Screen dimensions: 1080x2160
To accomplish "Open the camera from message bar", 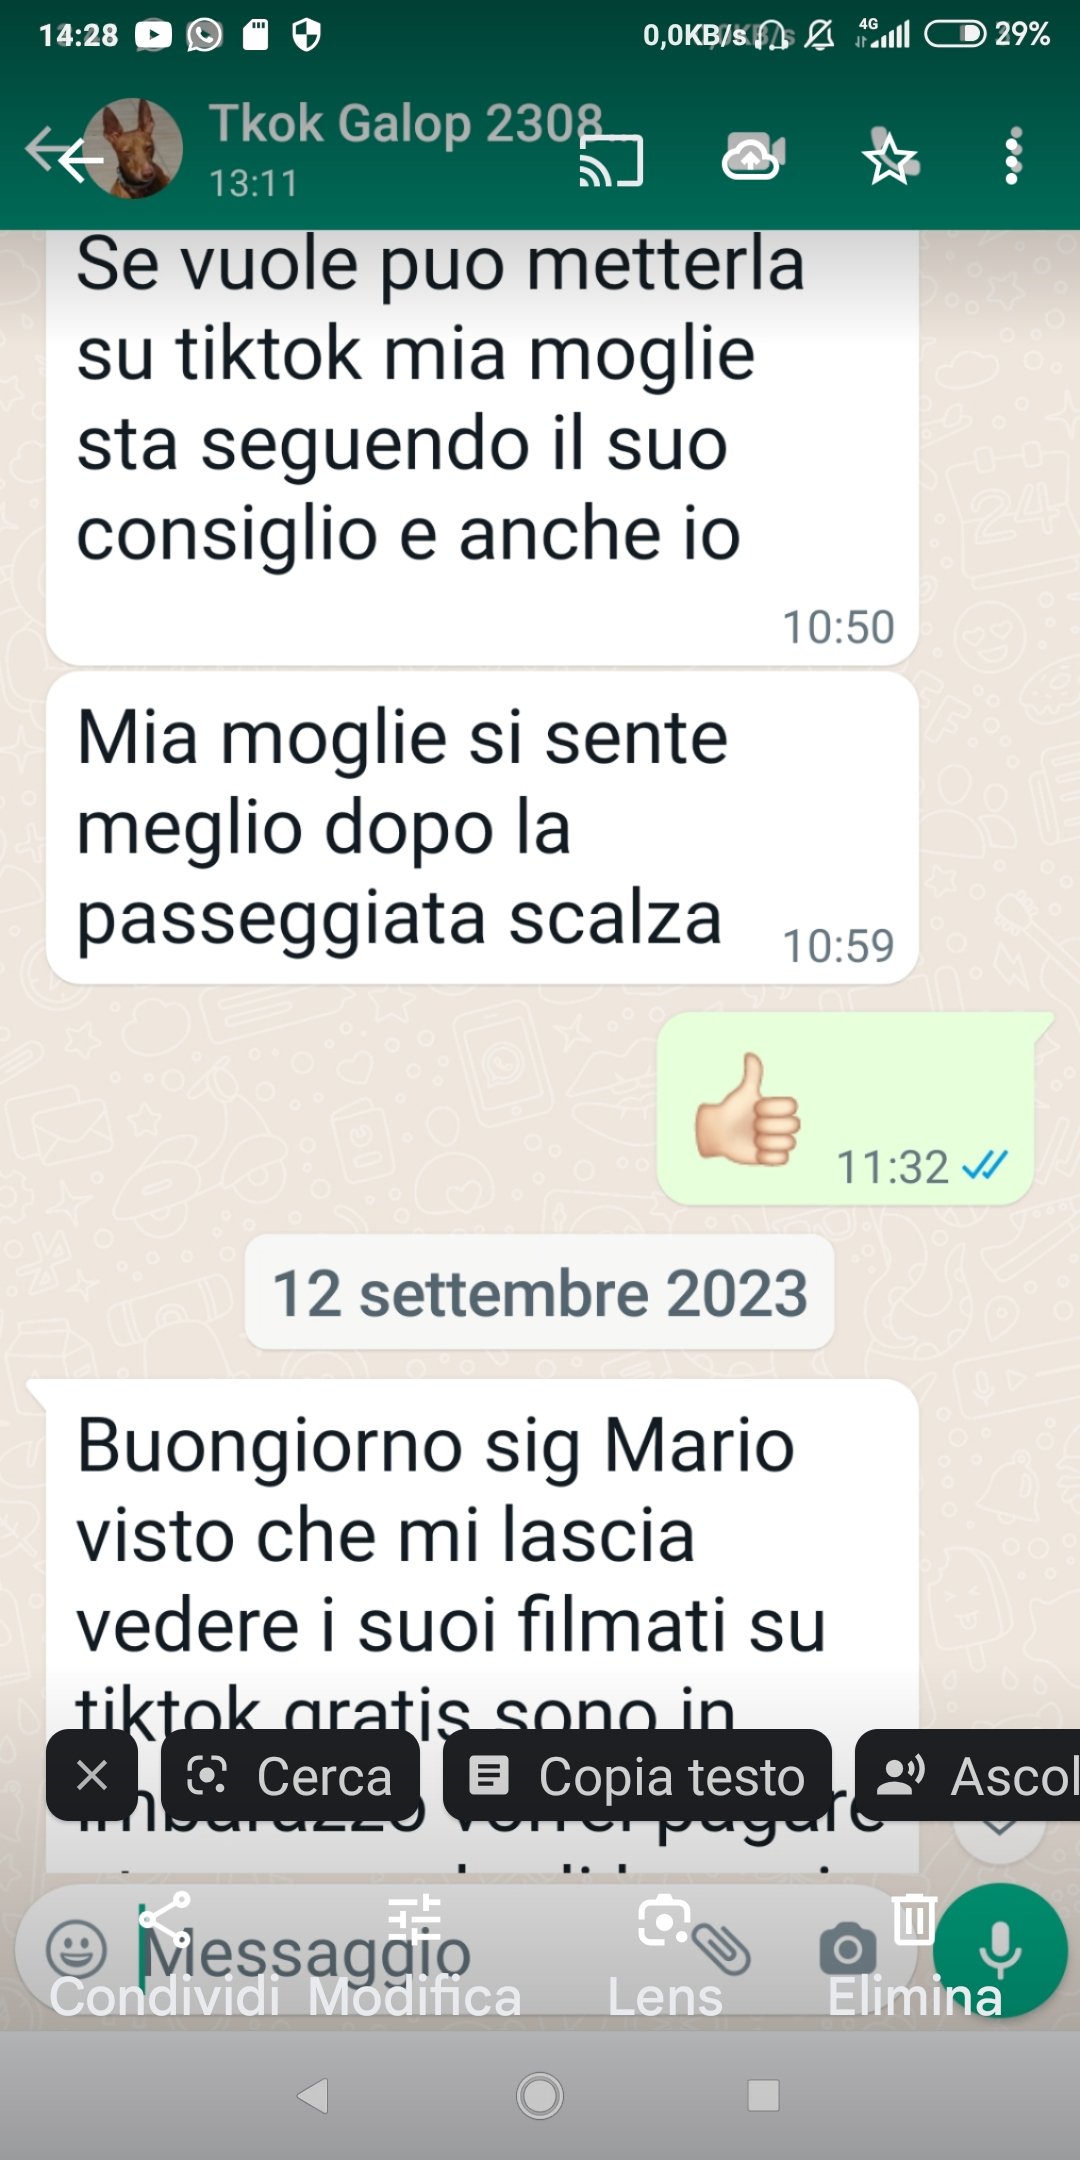I will pos(847,1949).
